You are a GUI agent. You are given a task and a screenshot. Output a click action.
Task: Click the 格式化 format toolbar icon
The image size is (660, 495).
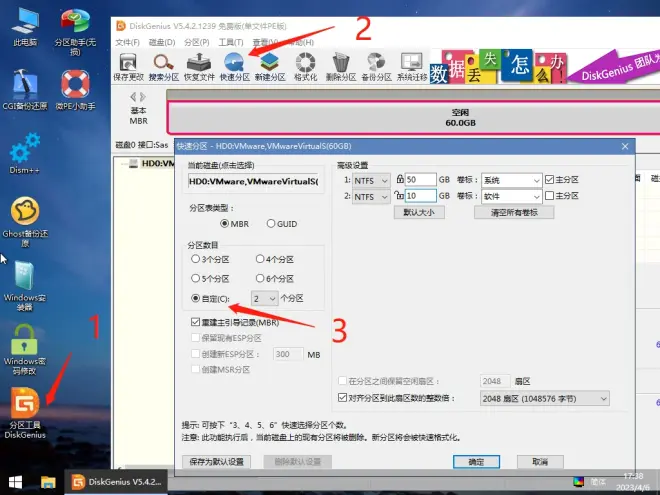pos(305,67)
